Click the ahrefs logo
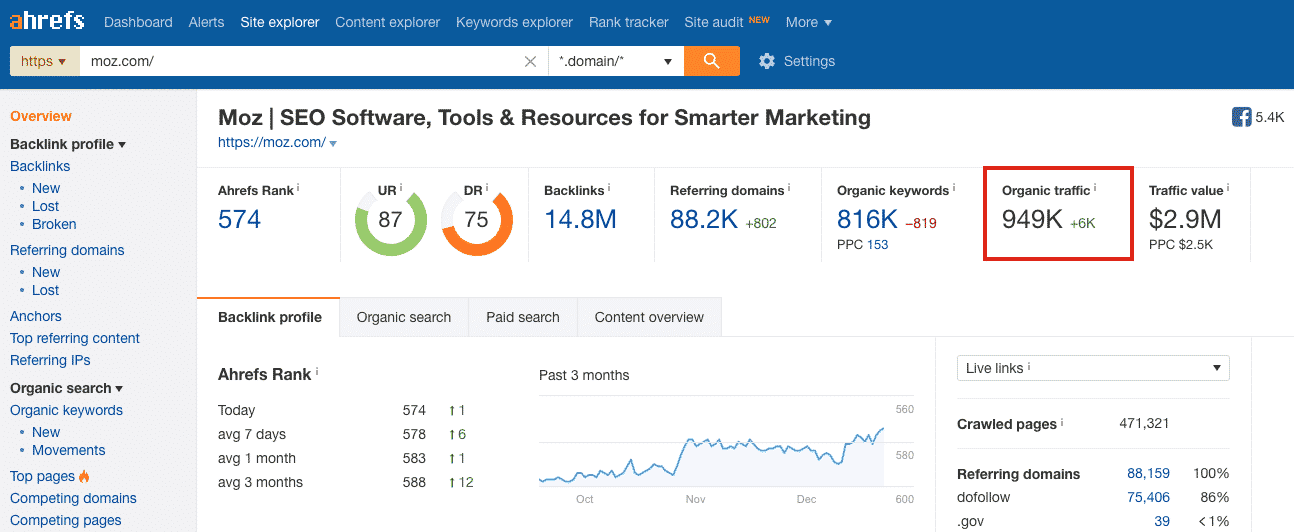 47,21
